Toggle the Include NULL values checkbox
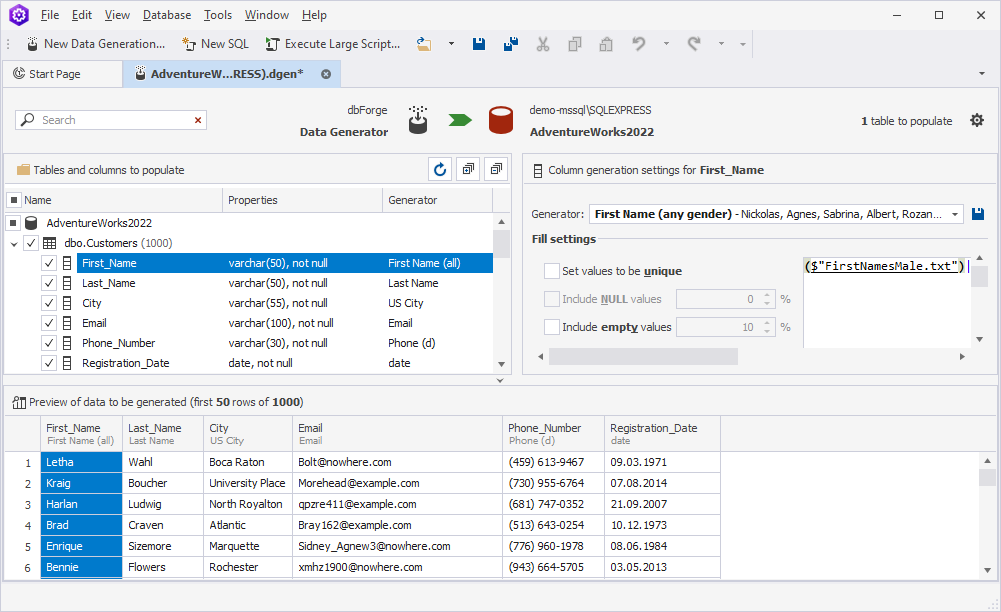 click(x=552, y=299)
